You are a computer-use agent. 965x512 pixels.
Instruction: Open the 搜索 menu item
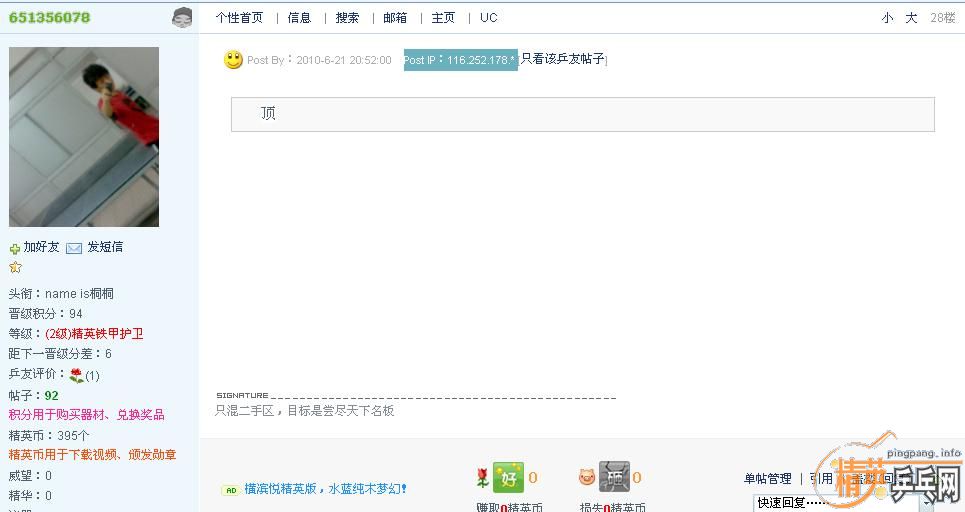tap(347, 18)
